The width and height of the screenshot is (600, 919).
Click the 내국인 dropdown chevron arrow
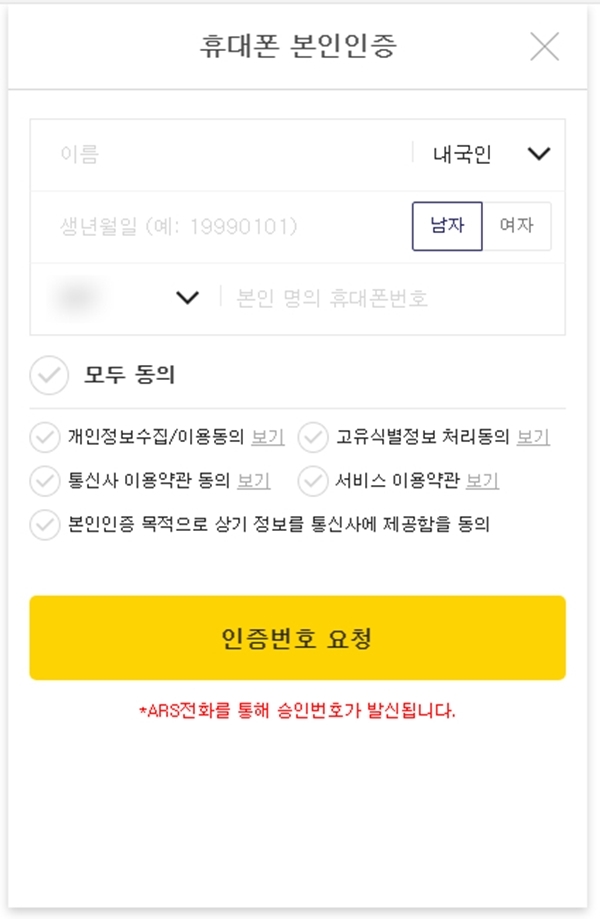click(x=539, y=155)
